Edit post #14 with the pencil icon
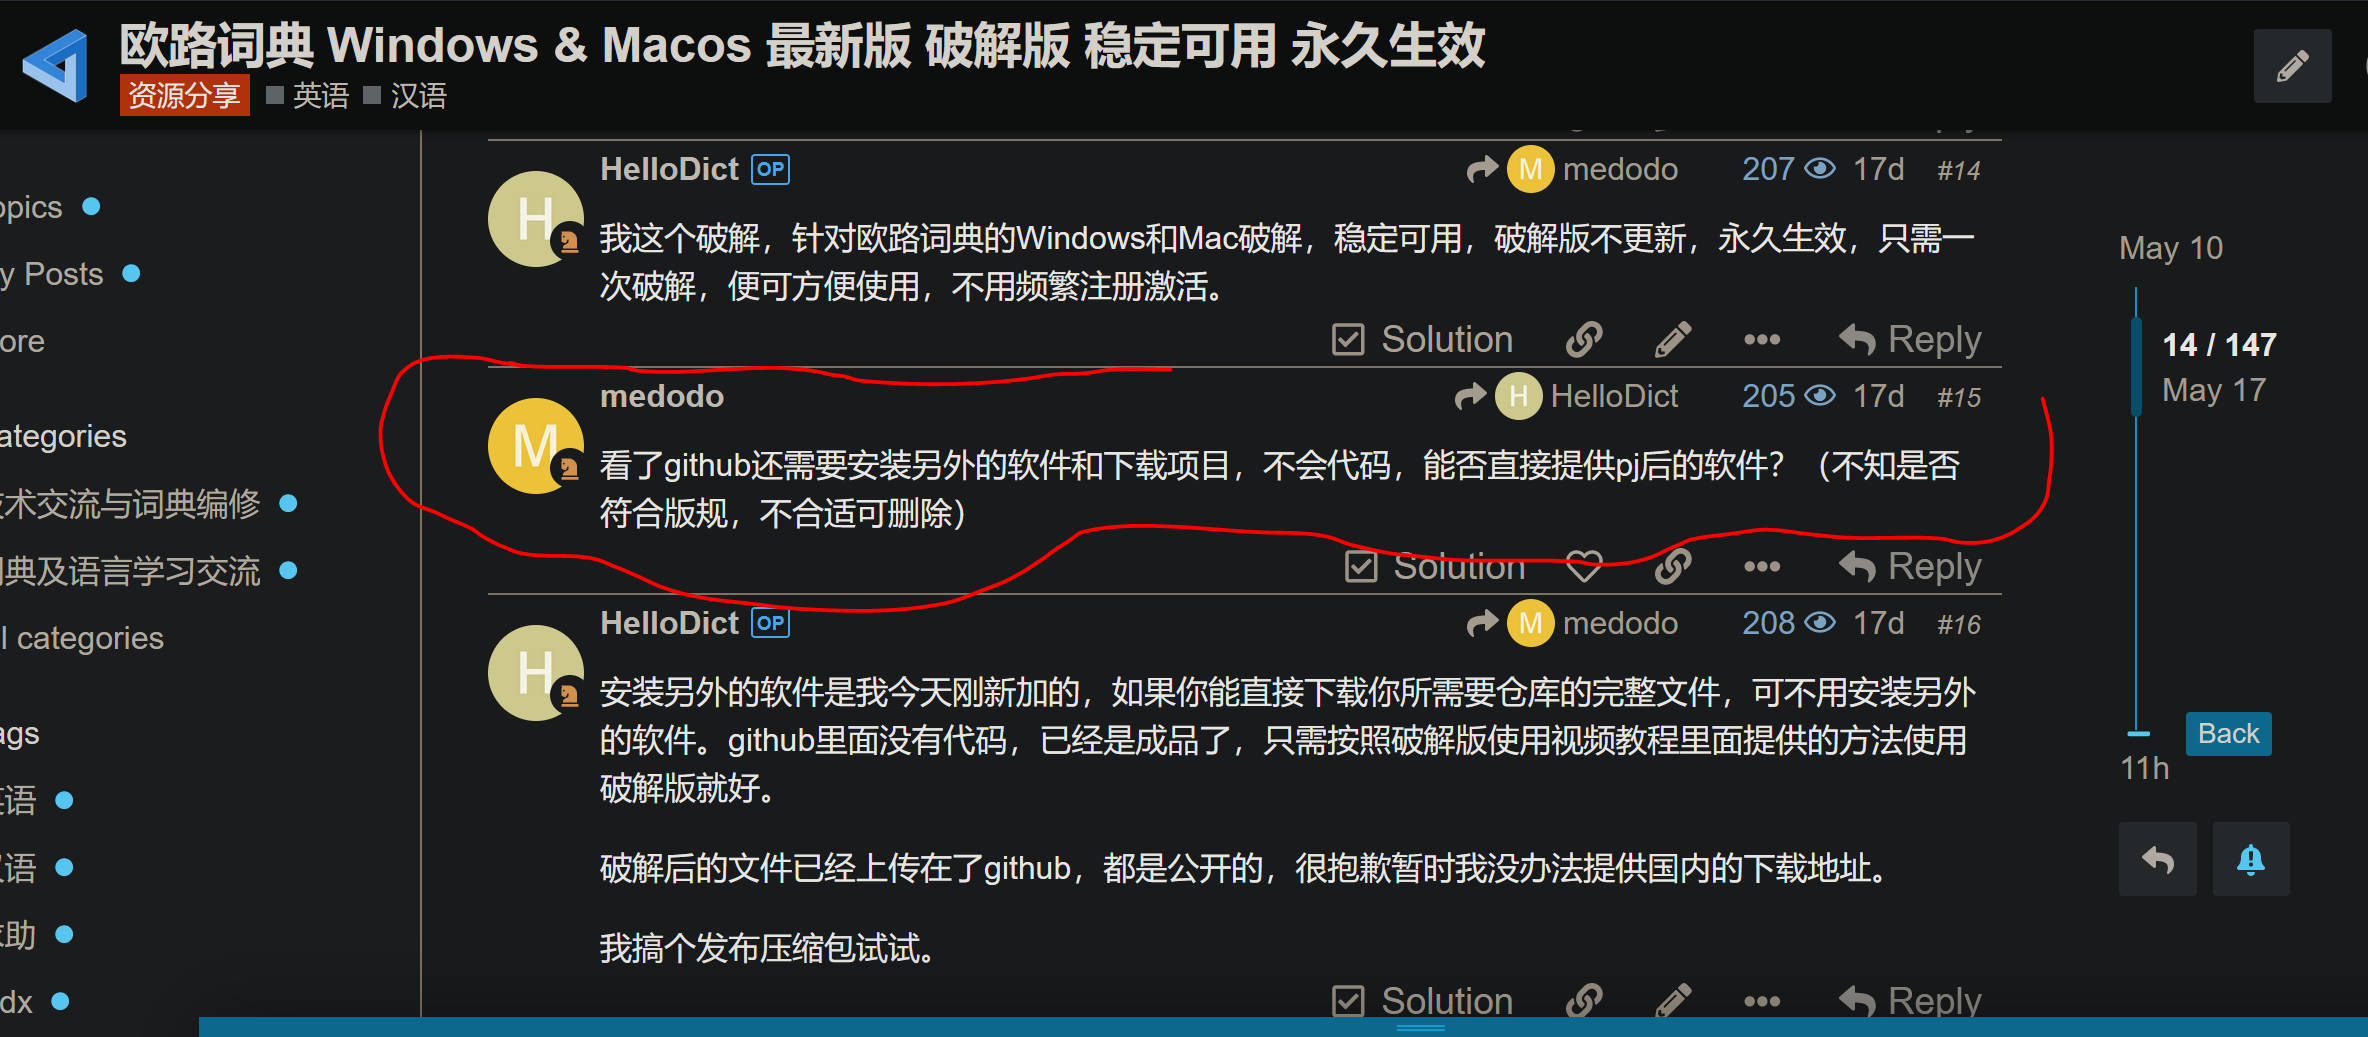The width and height of the screenshot is (2368, 1037). 1673,340
